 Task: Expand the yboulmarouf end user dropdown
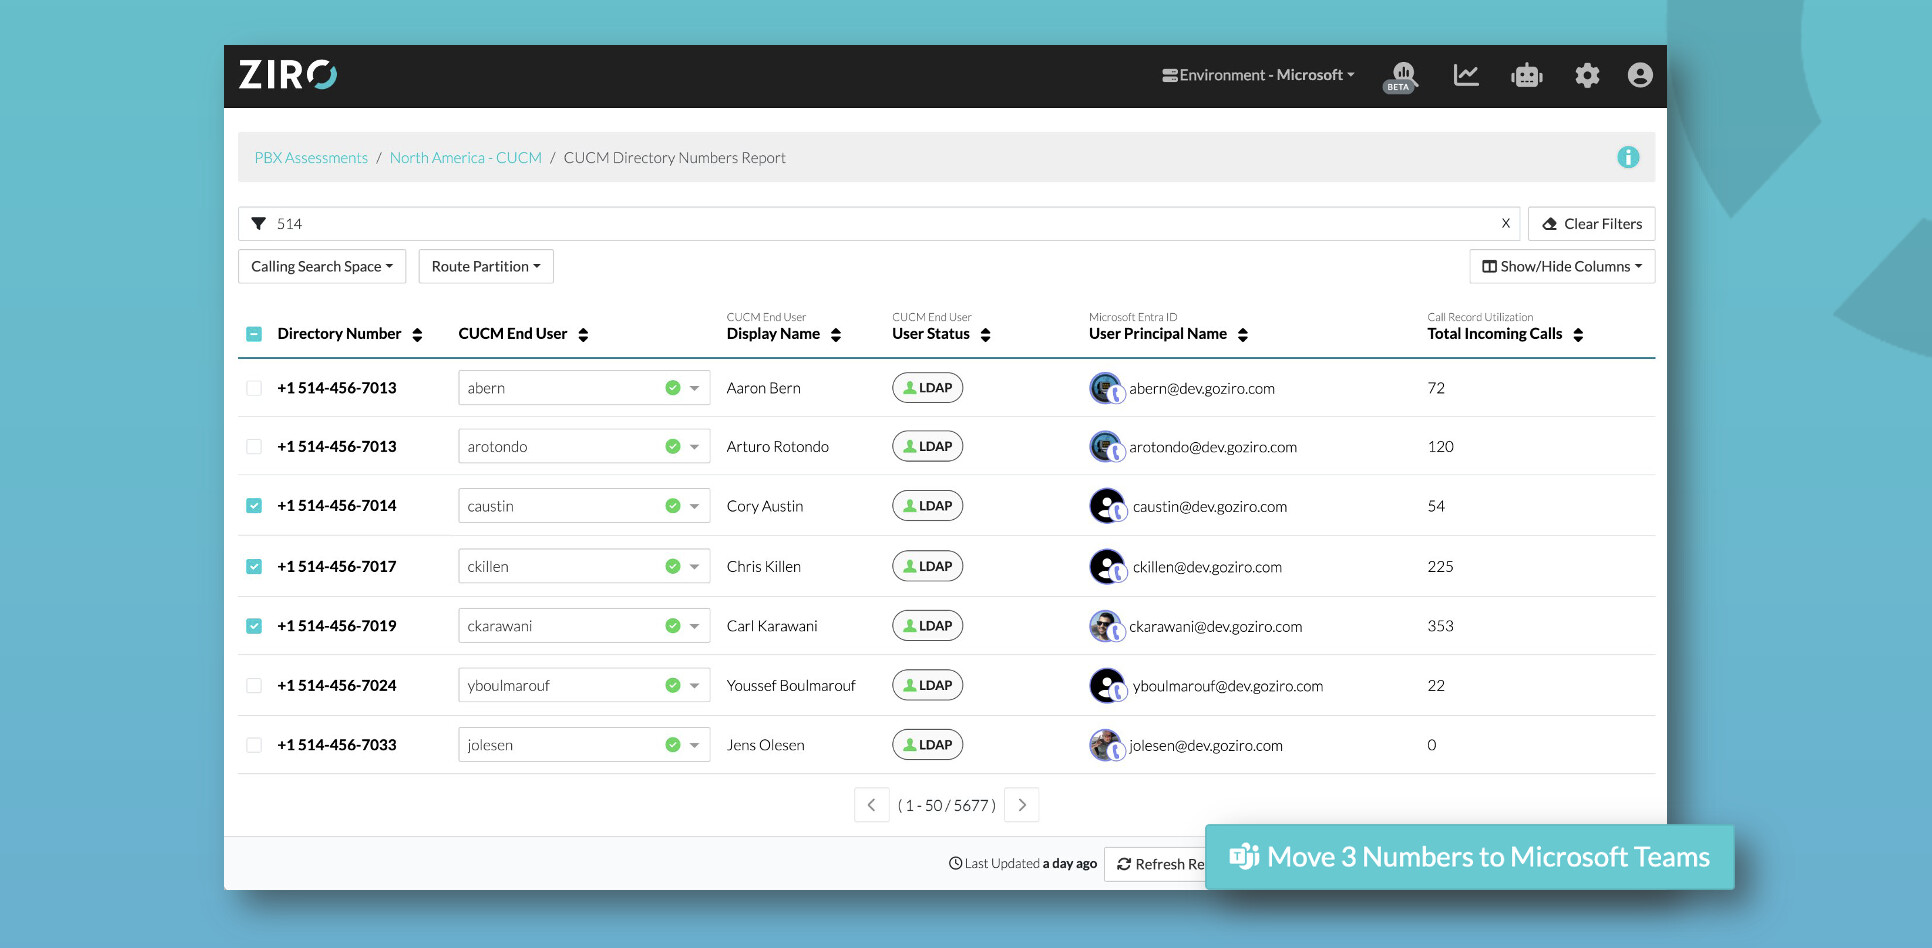pos(695,686)
